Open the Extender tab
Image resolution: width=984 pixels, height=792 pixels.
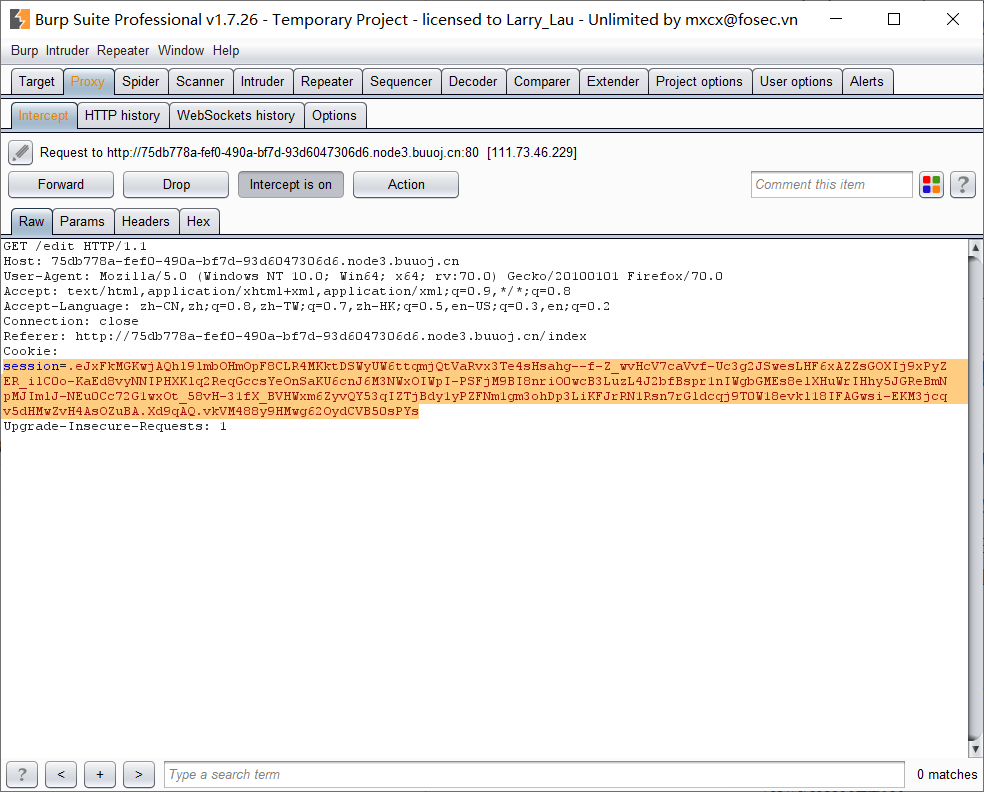point(613,82)
